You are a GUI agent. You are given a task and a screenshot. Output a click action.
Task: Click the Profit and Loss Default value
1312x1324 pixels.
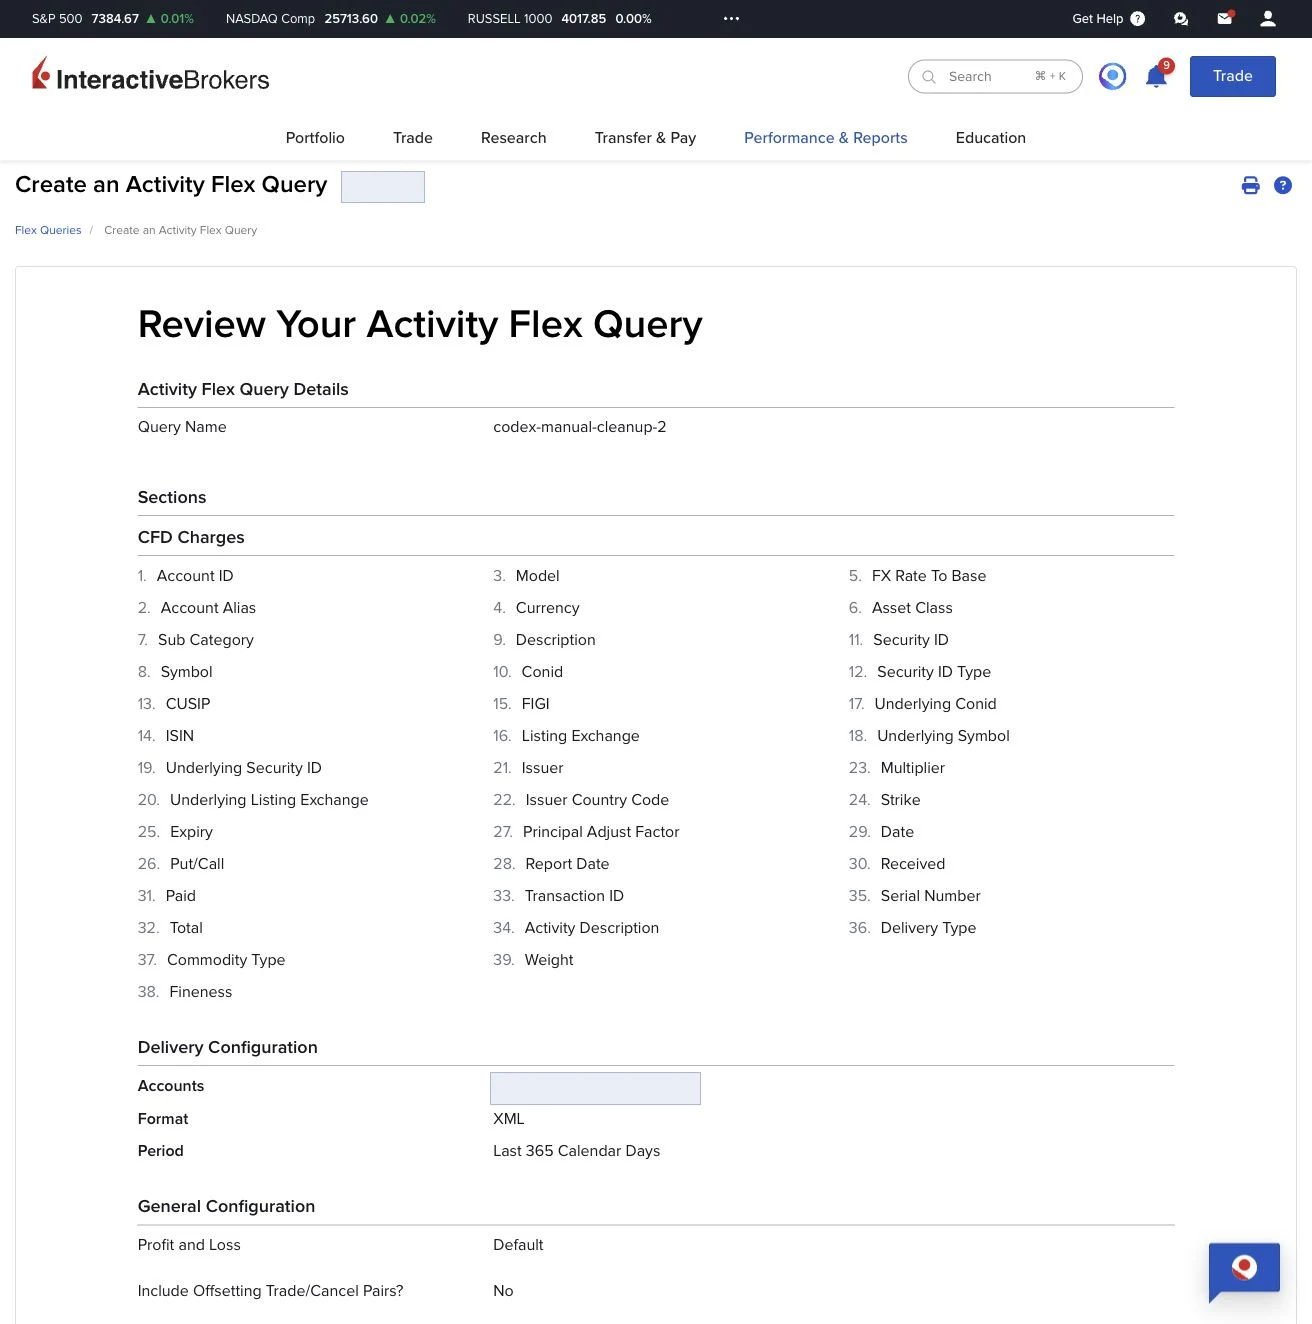pos(518,1245)
